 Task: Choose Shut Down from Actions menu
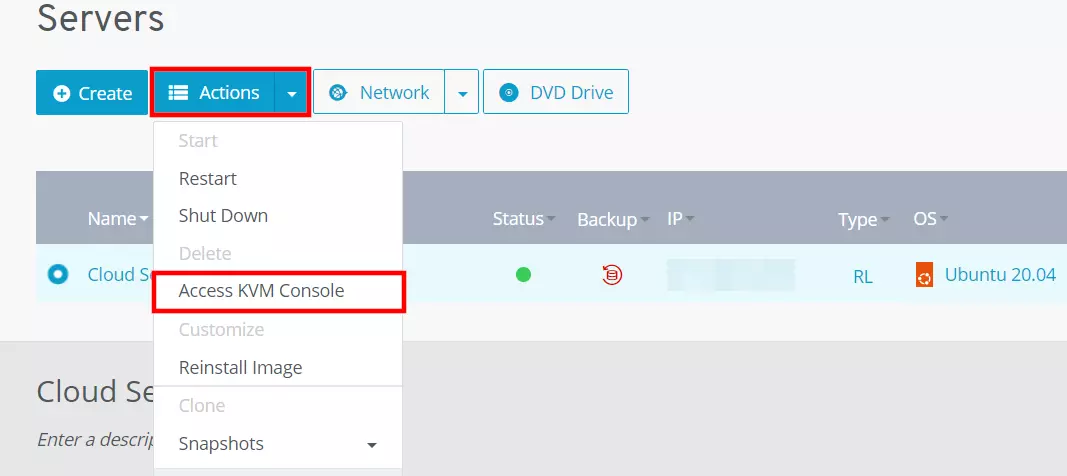coord(278,216)
